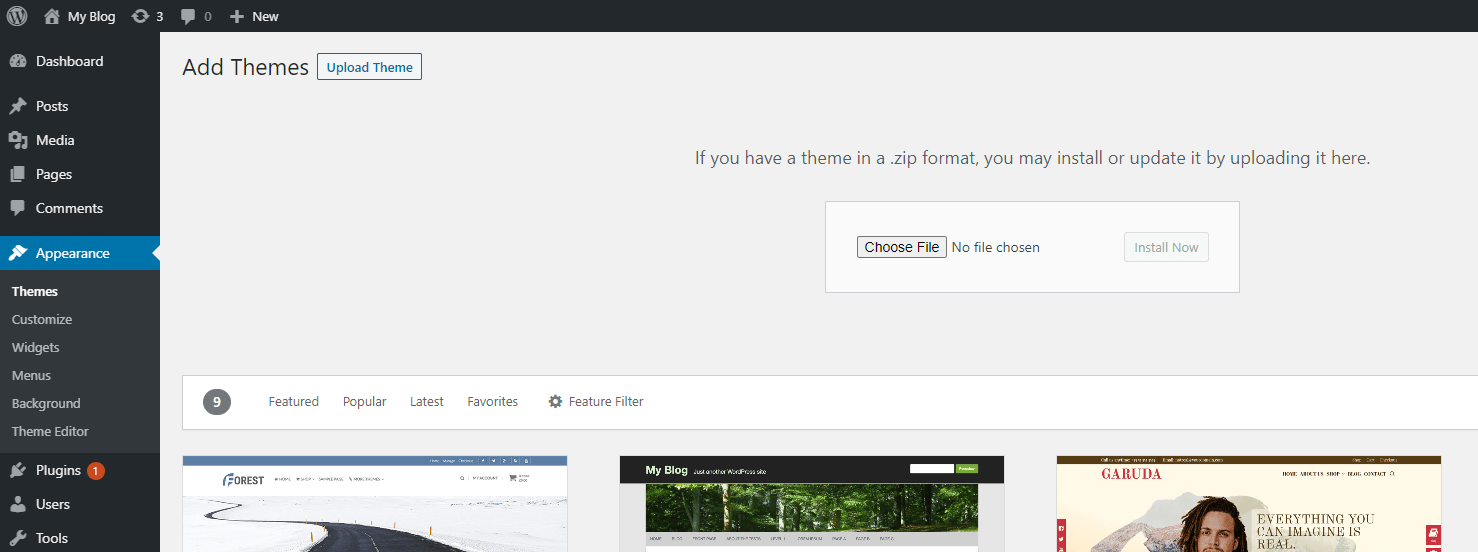Select the My Blog forest theme thumbnail

click(x=812, y=504)
